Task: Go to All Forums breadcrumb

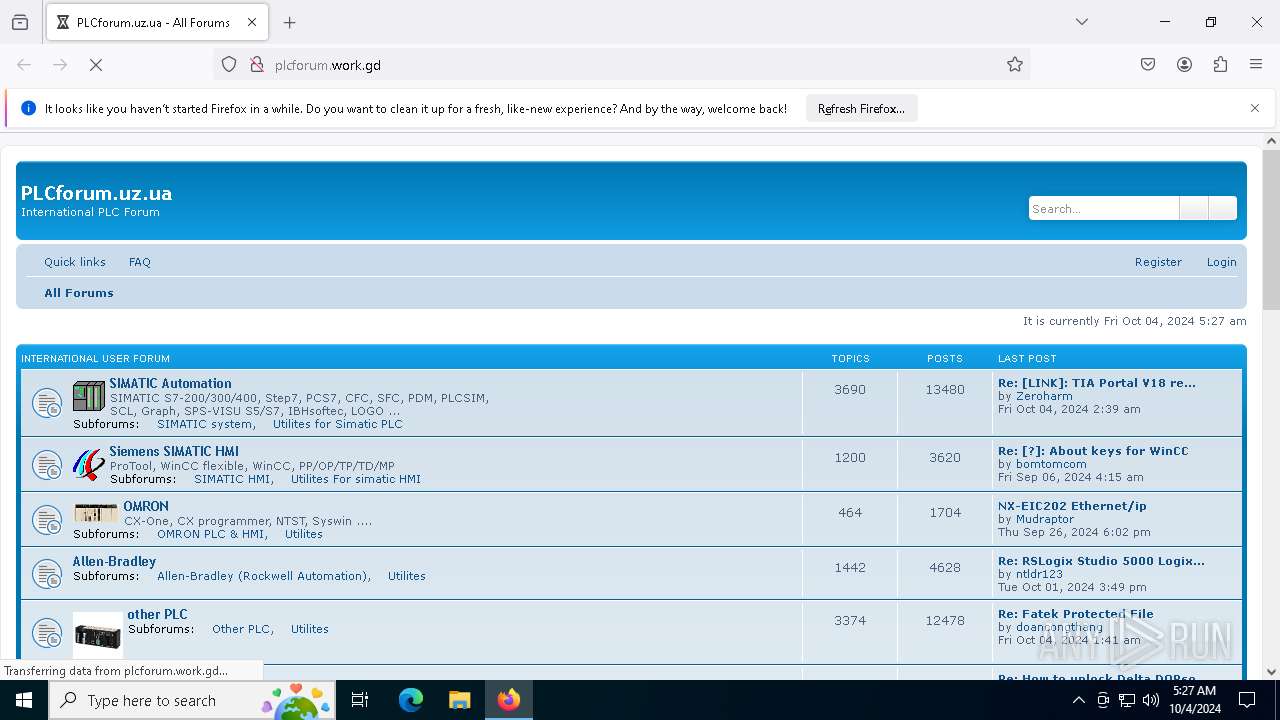Action: pos(79,293)
